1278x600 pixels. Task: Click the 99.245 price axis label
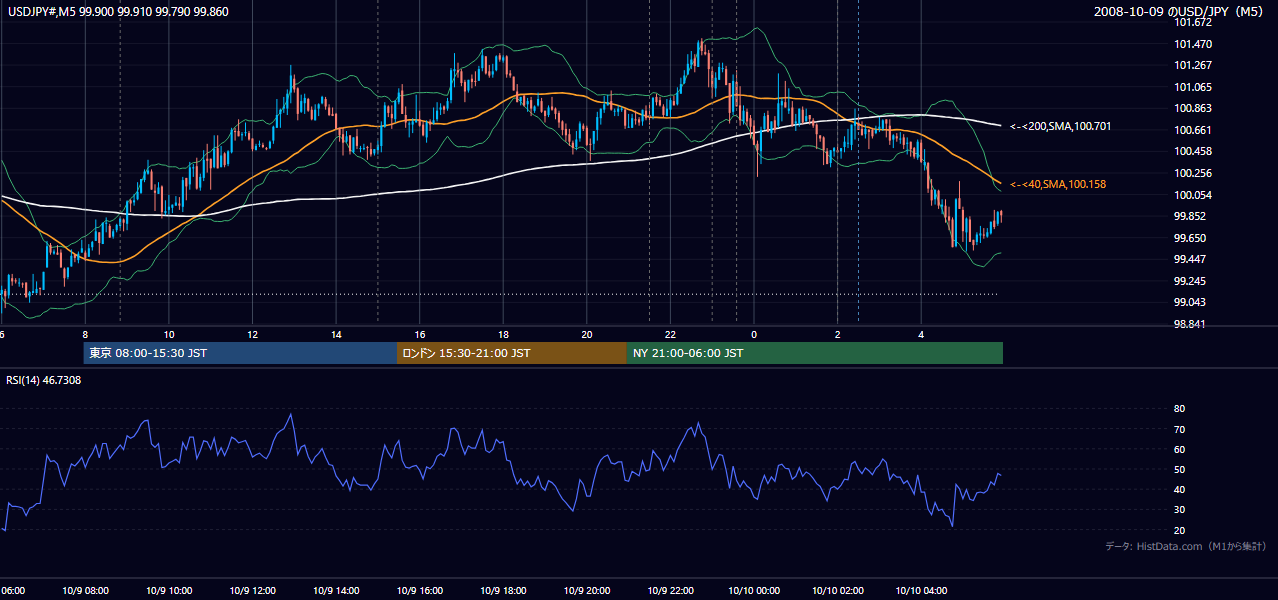(x=1191, y=282)
